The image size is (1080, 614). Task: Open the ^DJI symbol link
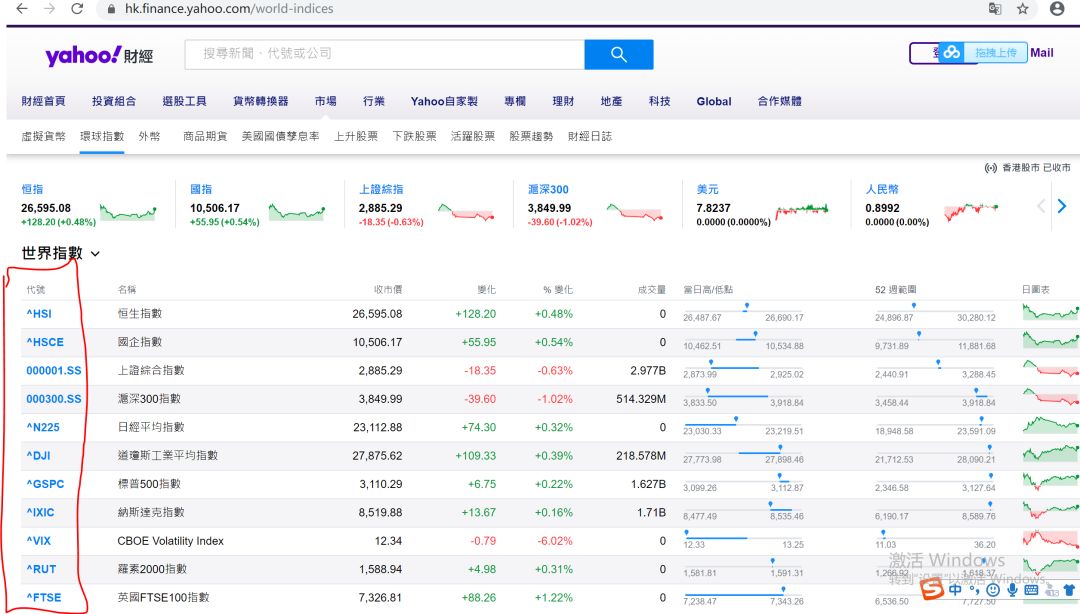[x=38, y=456]
